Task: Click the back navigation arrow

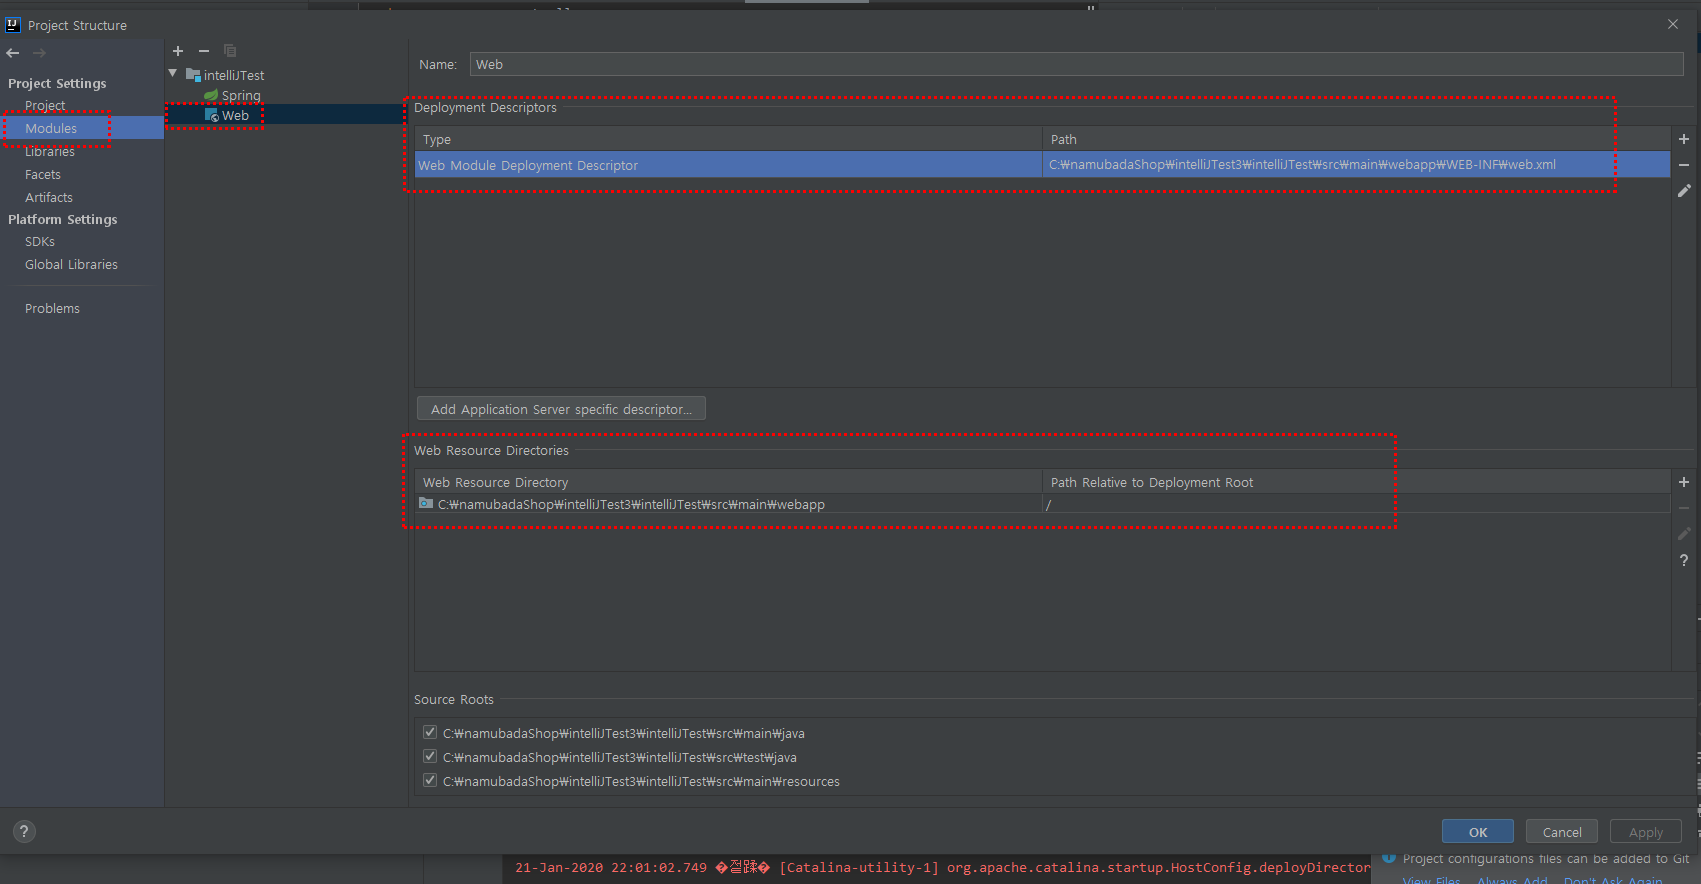Action: pyautogui.click(x=13, y=53)
